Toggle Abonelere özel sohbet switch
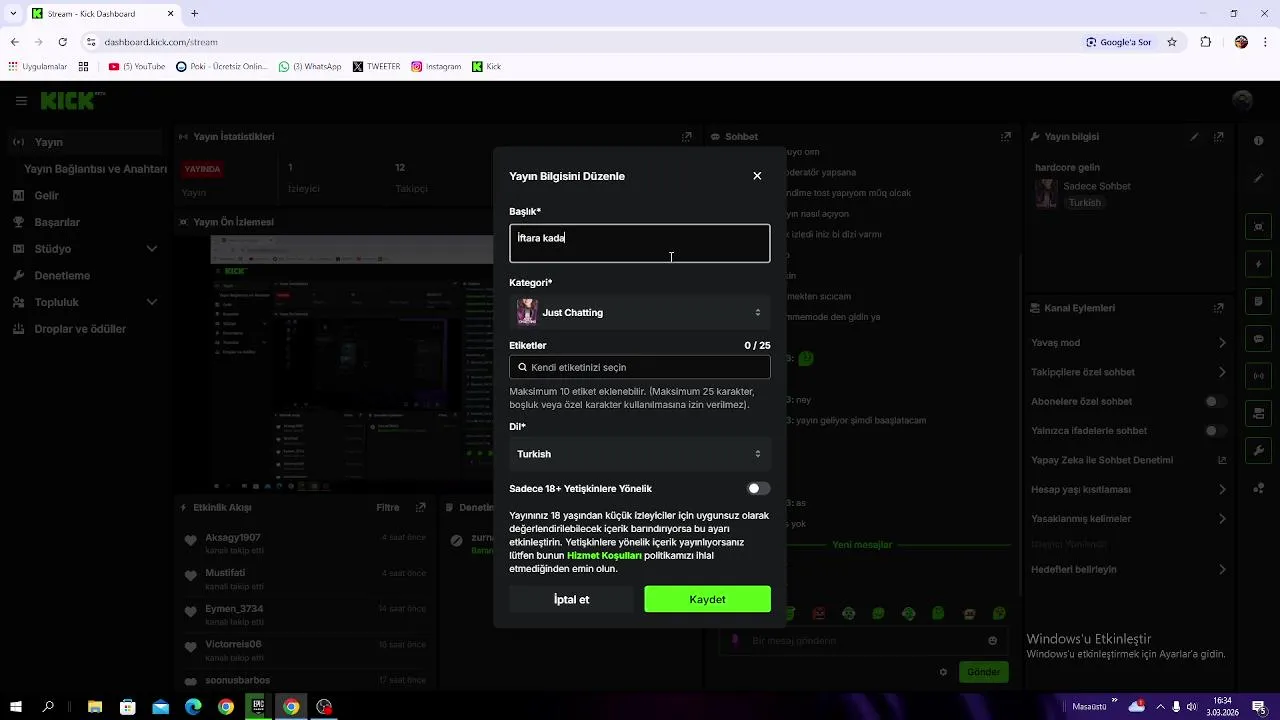This screenshot has height=720, width=1280. click(1215, 401)
